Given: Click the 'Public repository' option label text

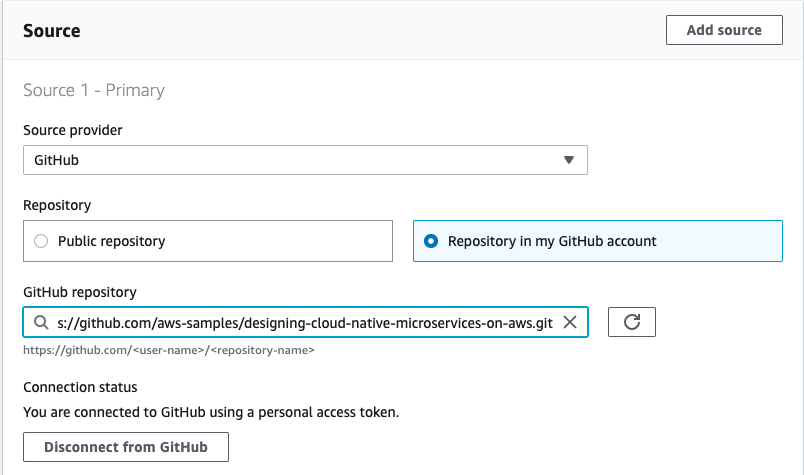Looking at the screenshot, I should [112, 241].
